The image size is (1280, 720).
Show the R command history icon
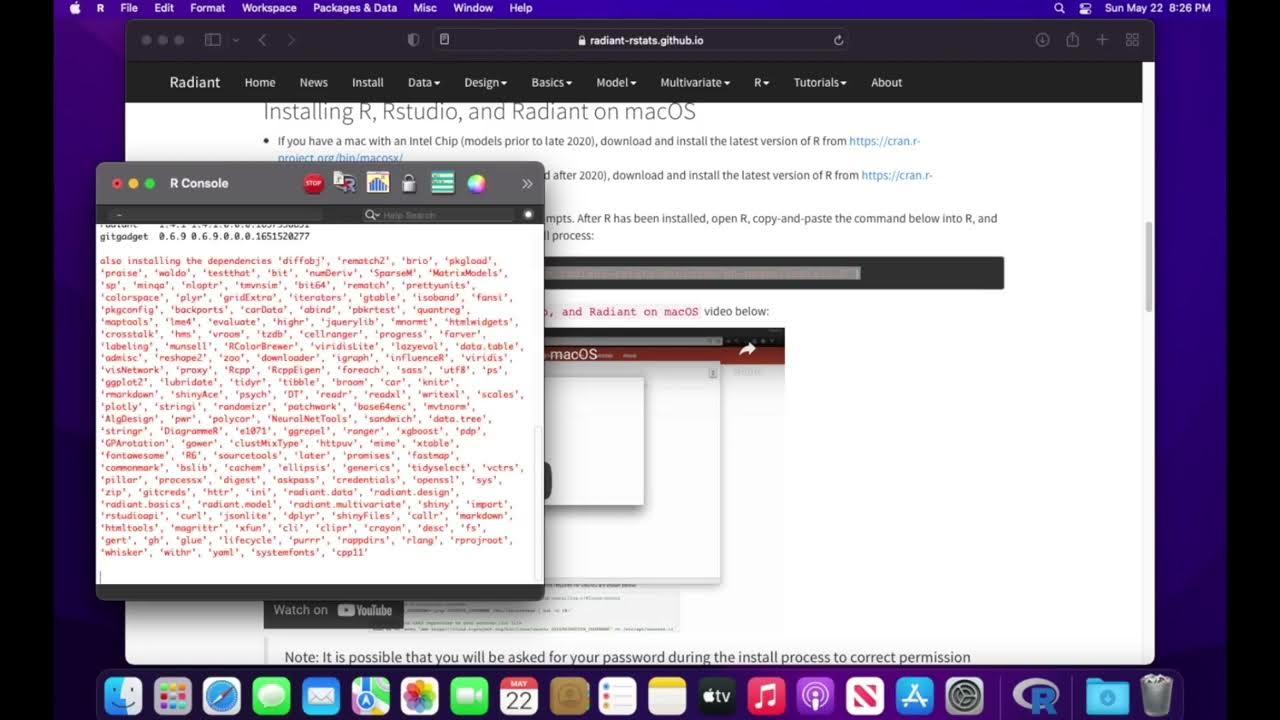pos(443,183)
